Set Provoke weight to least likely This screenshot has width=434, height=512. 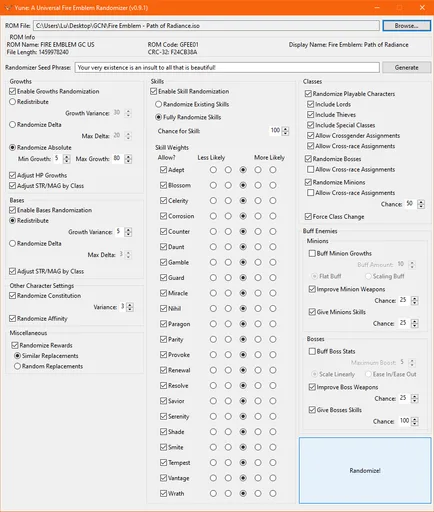pyautogui.click(x=213, y=355)
